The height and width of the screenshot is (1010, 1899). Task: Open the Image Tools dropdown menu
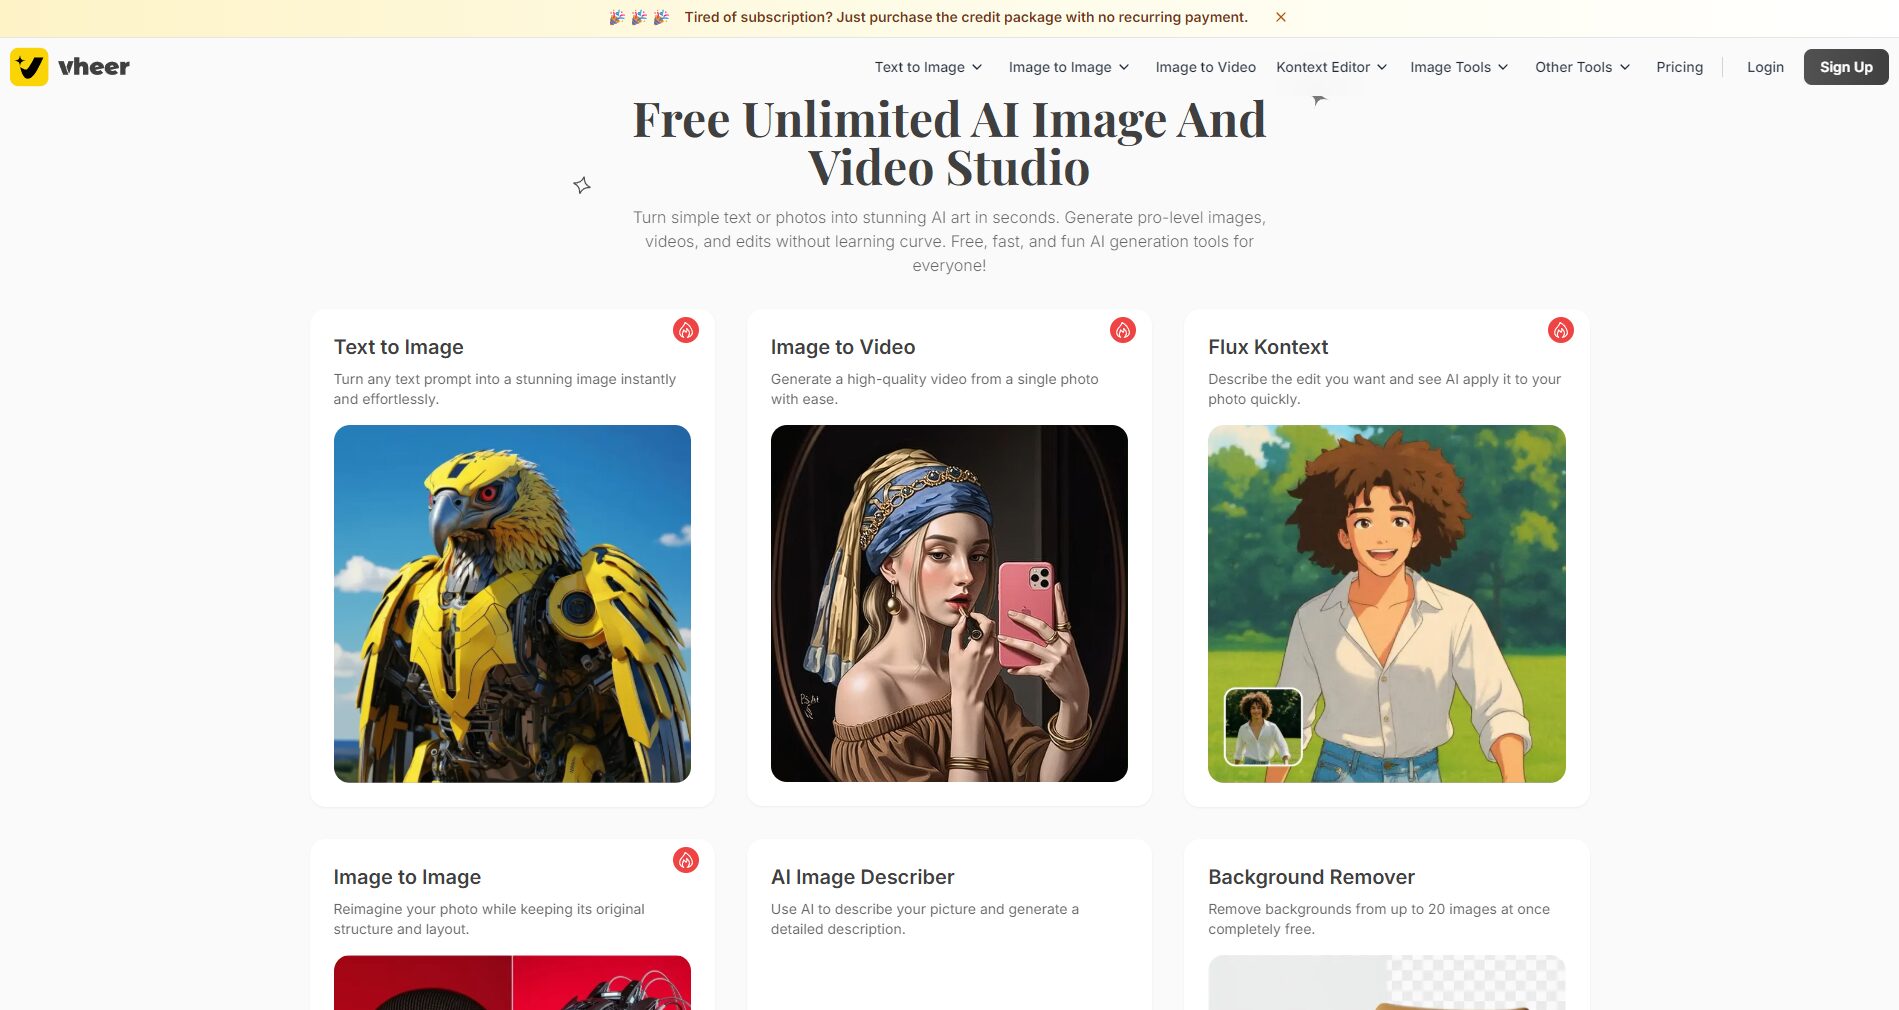pos(1458,67)
